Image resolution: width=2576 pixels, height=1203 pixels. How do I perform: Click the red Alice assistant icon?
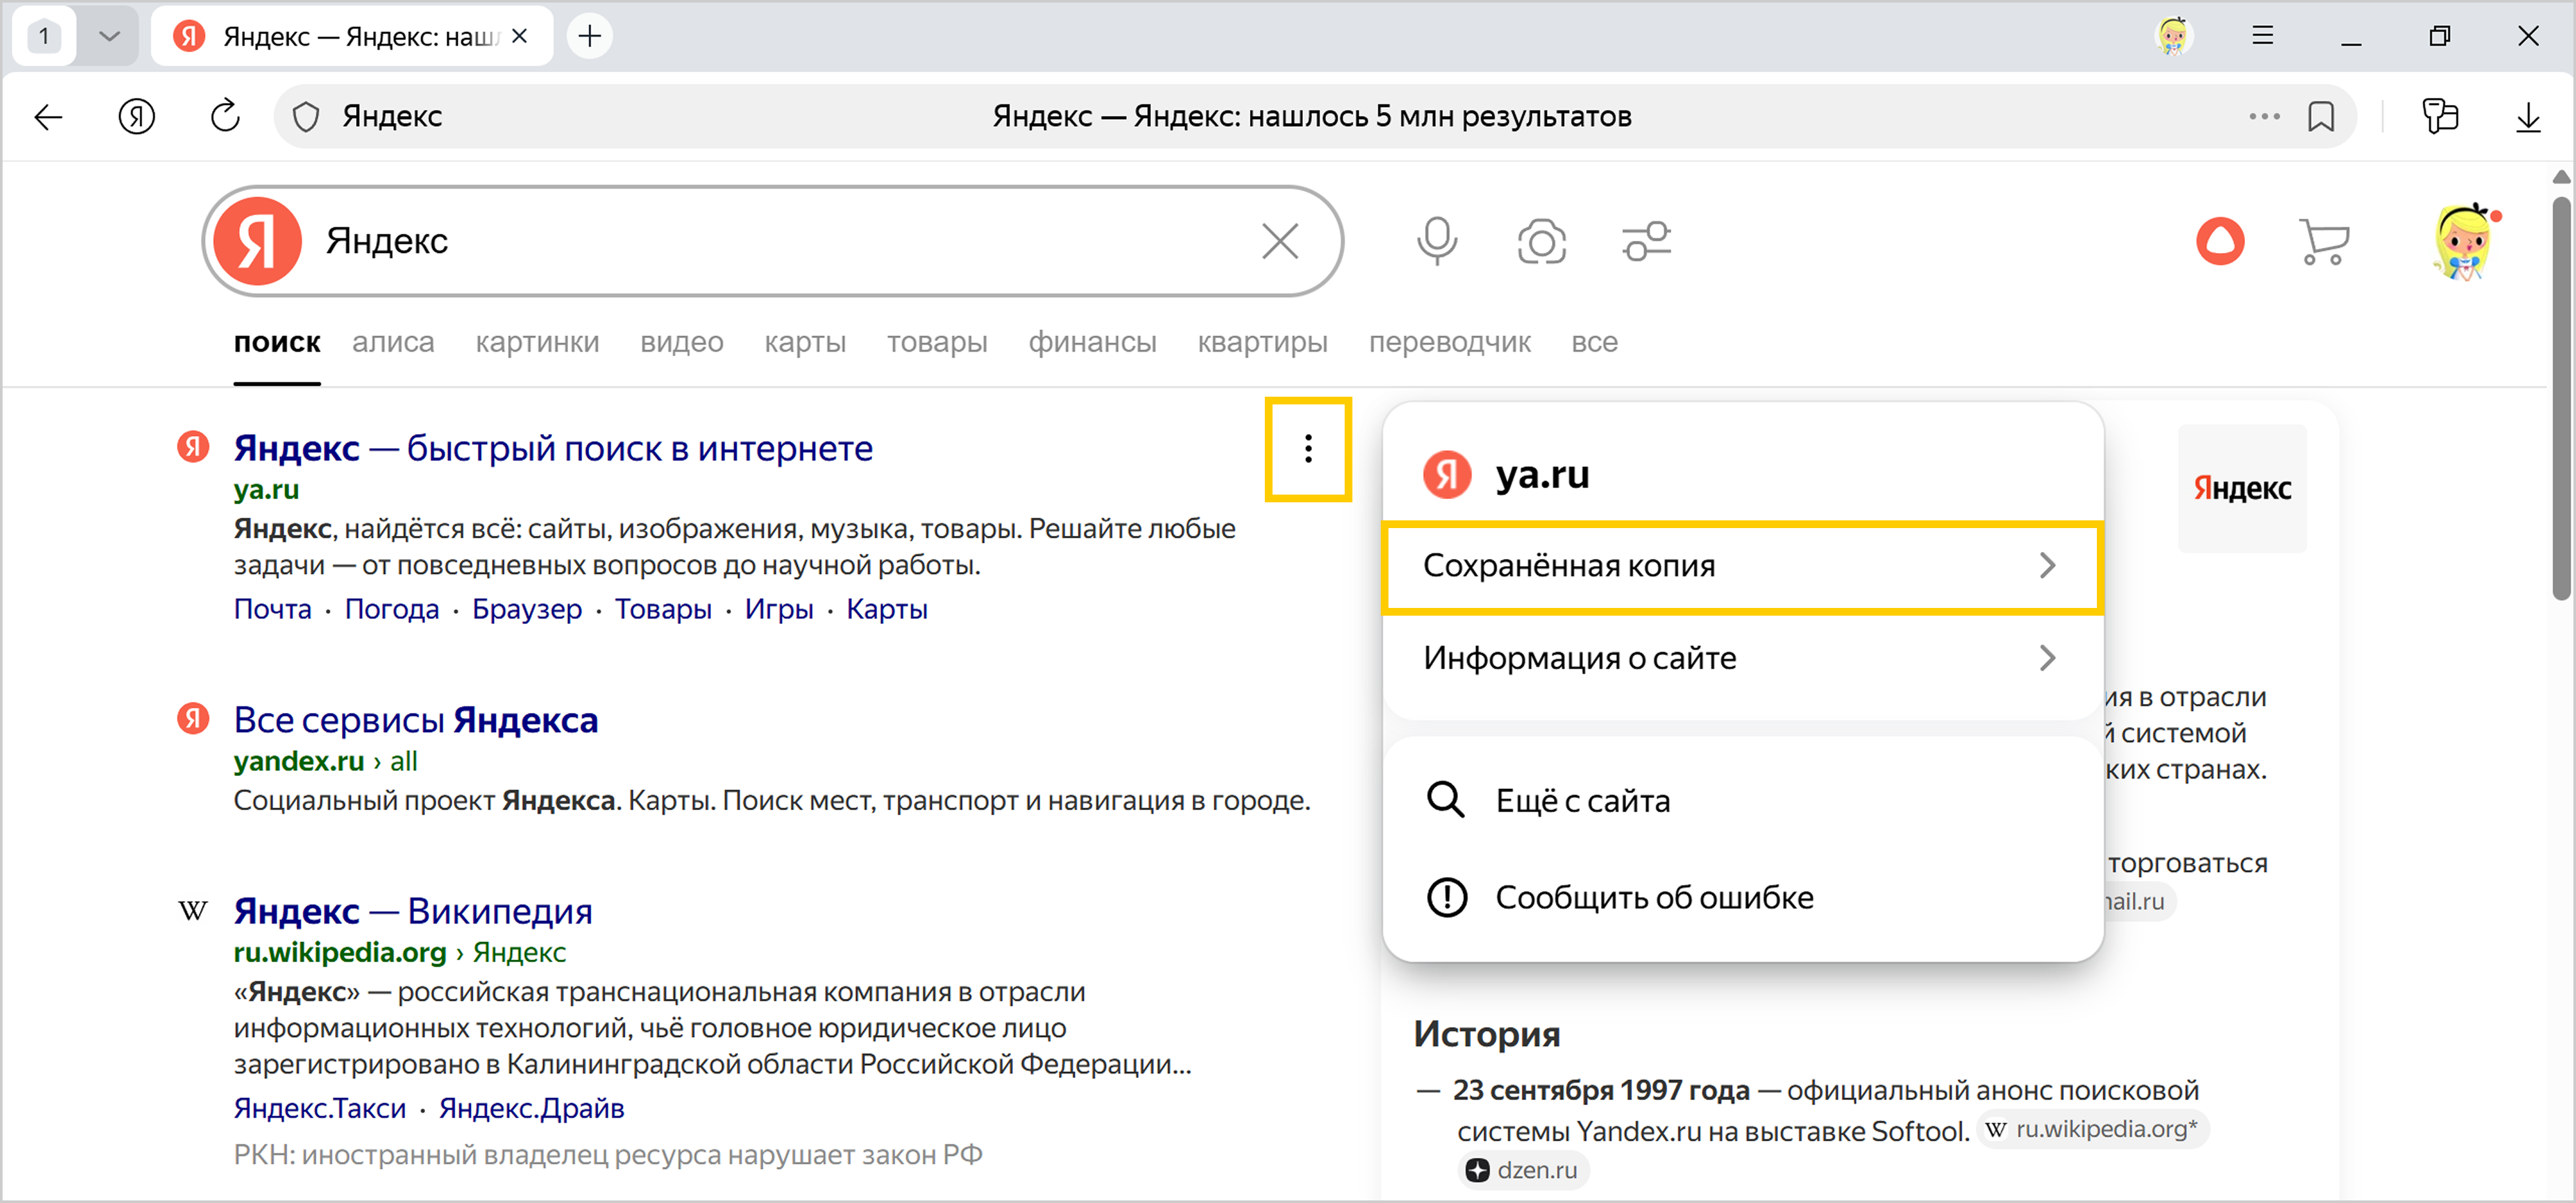[x=2219, y=241]
